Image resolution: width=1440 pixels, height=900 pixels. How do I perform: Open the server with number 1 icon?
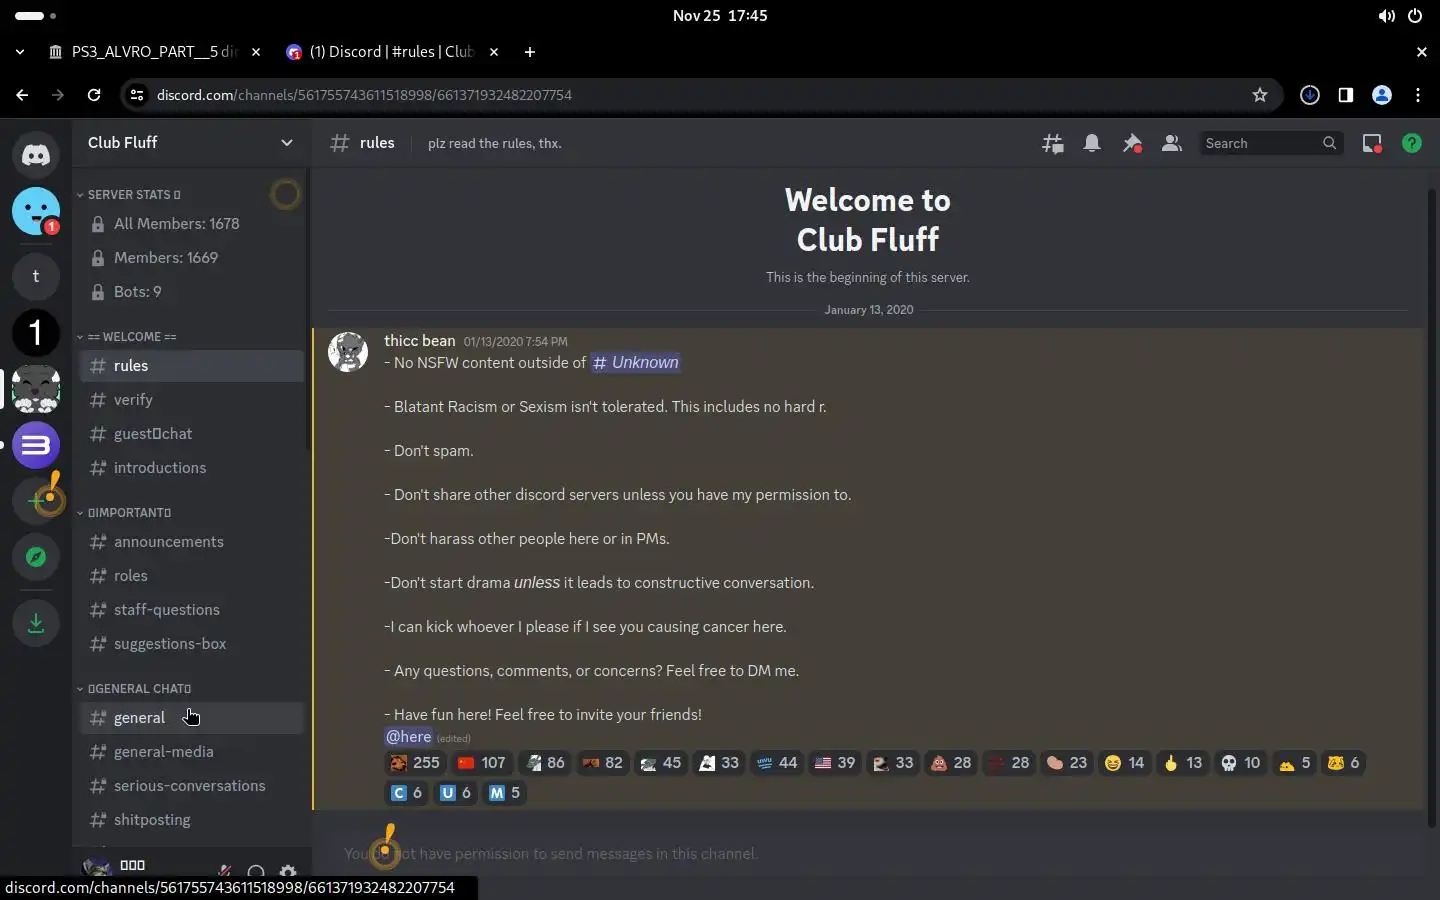tap(36, 332)
